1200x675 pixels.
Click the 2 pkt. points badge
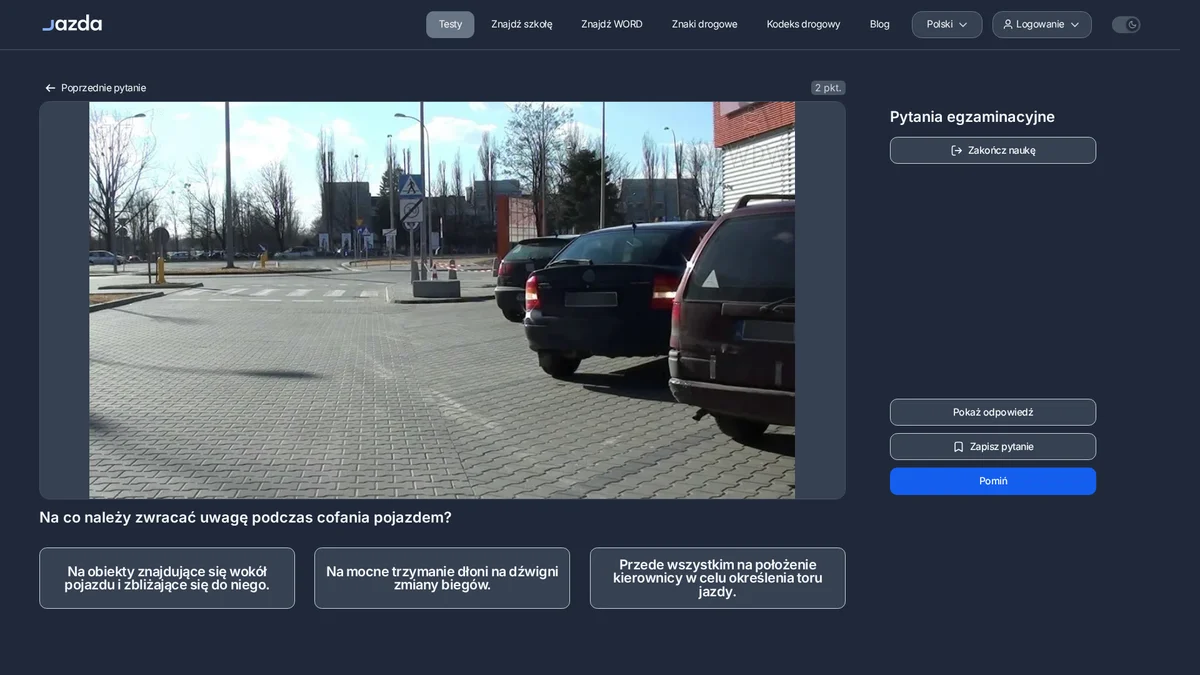pos(828,88)
